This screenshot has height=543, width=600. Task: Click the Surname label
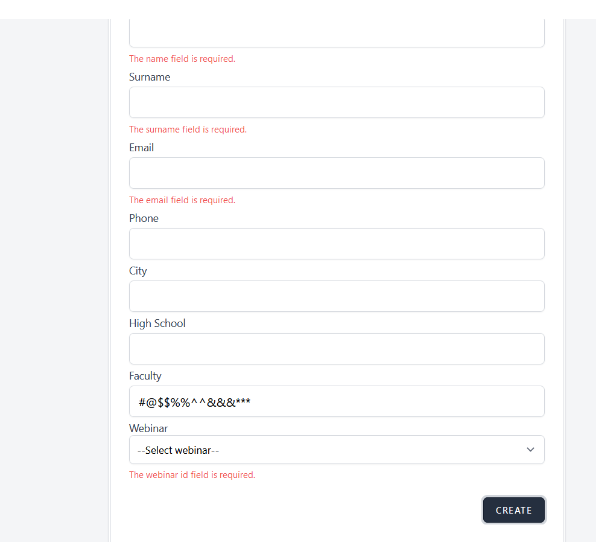point(150,77)
